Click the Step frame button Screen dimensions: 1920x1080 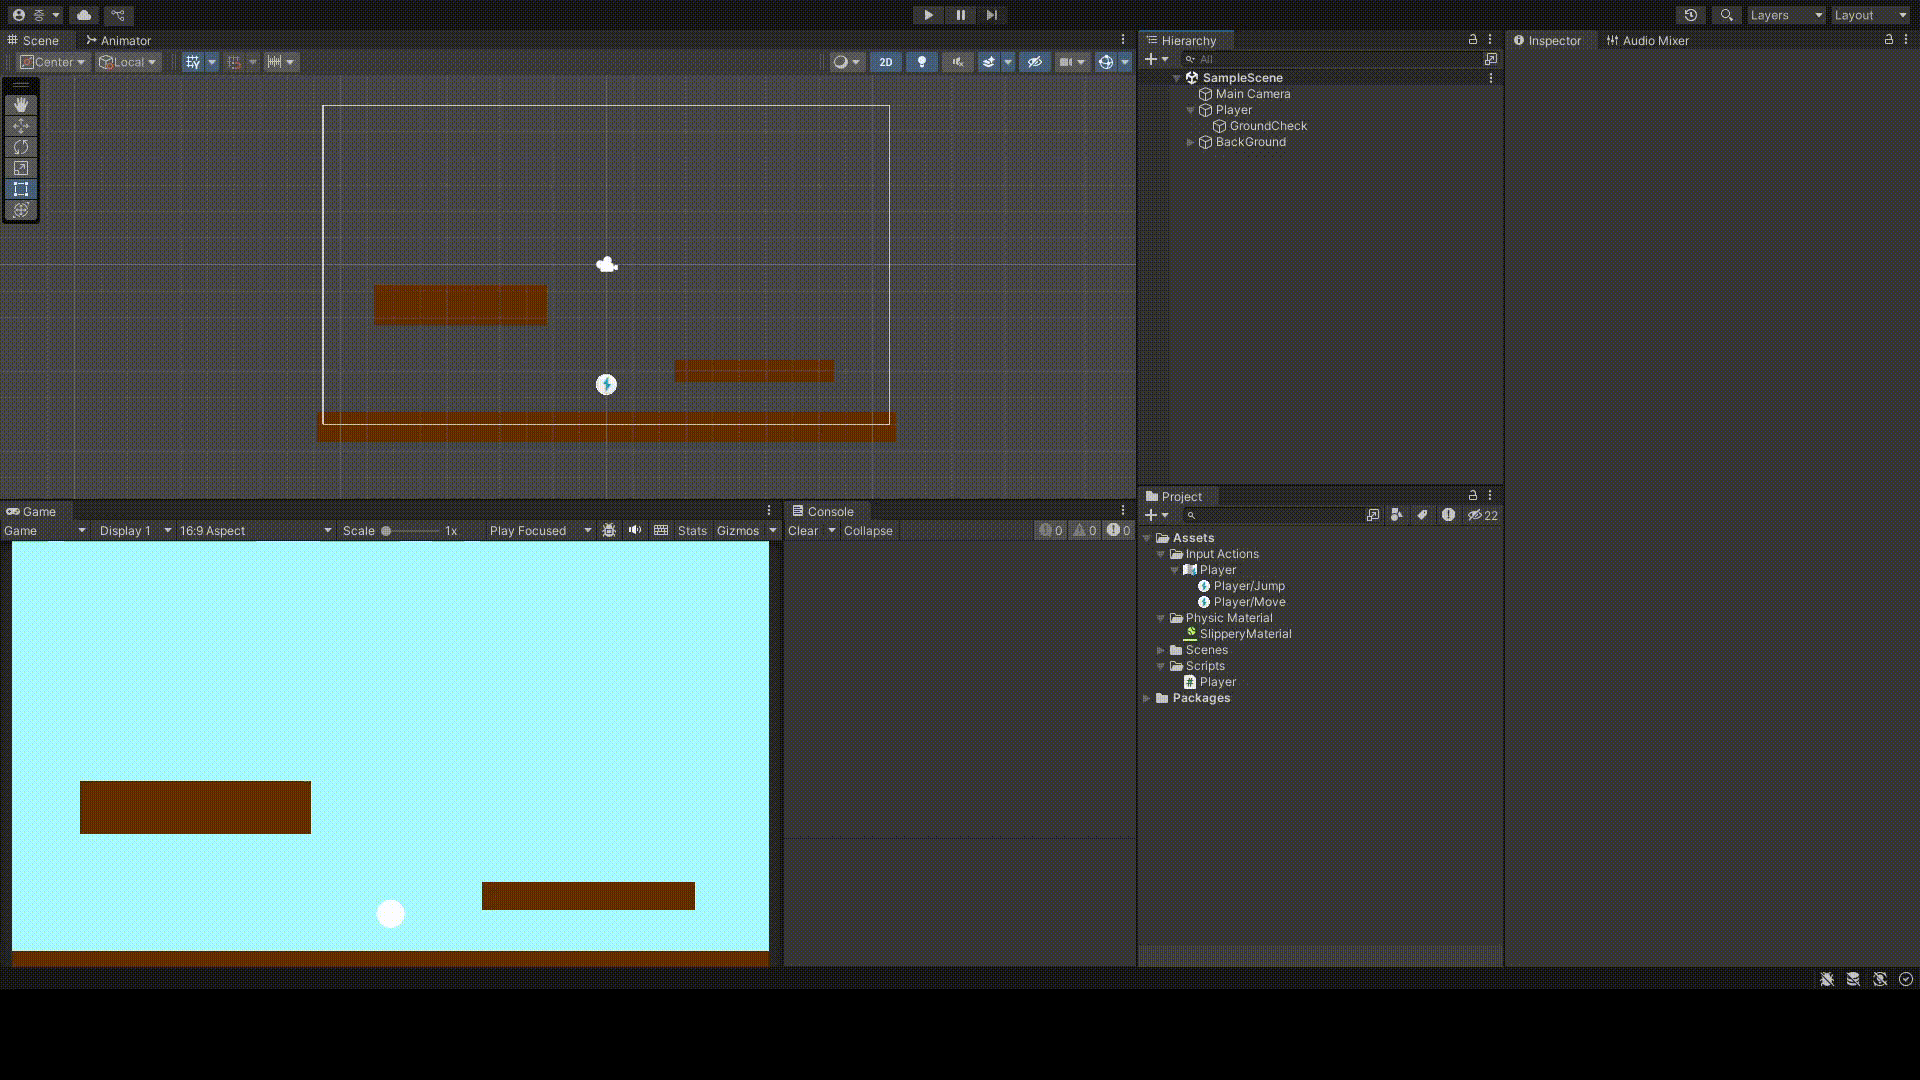point(991,15)
